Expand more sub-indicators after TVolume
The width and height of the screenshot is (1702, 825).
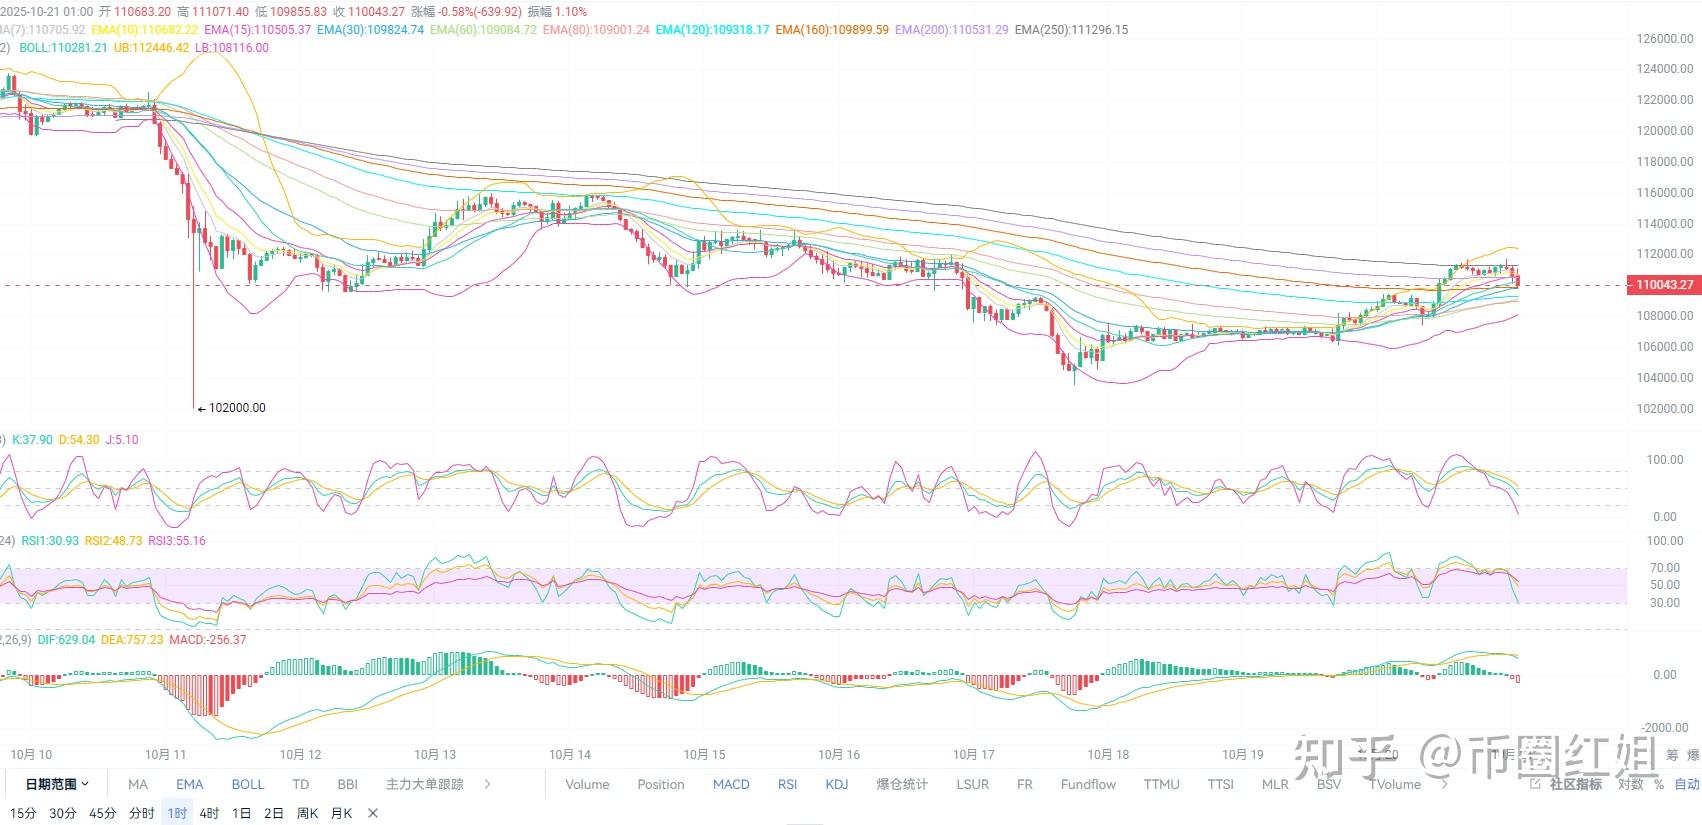coord(1443,784)
